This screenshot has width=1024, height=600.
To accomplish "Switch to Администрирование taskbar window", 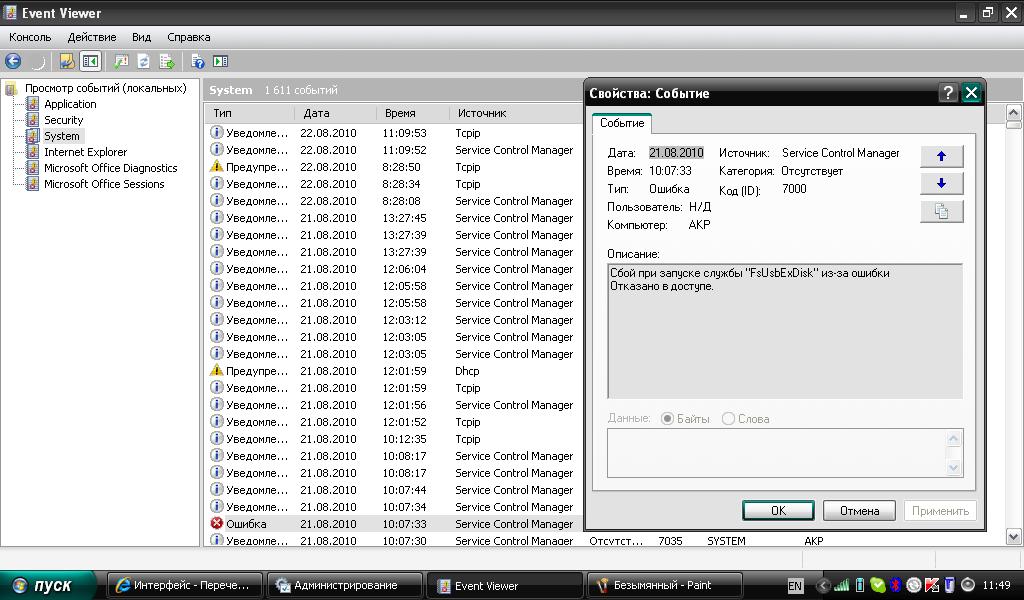I will tap(344, 586).
